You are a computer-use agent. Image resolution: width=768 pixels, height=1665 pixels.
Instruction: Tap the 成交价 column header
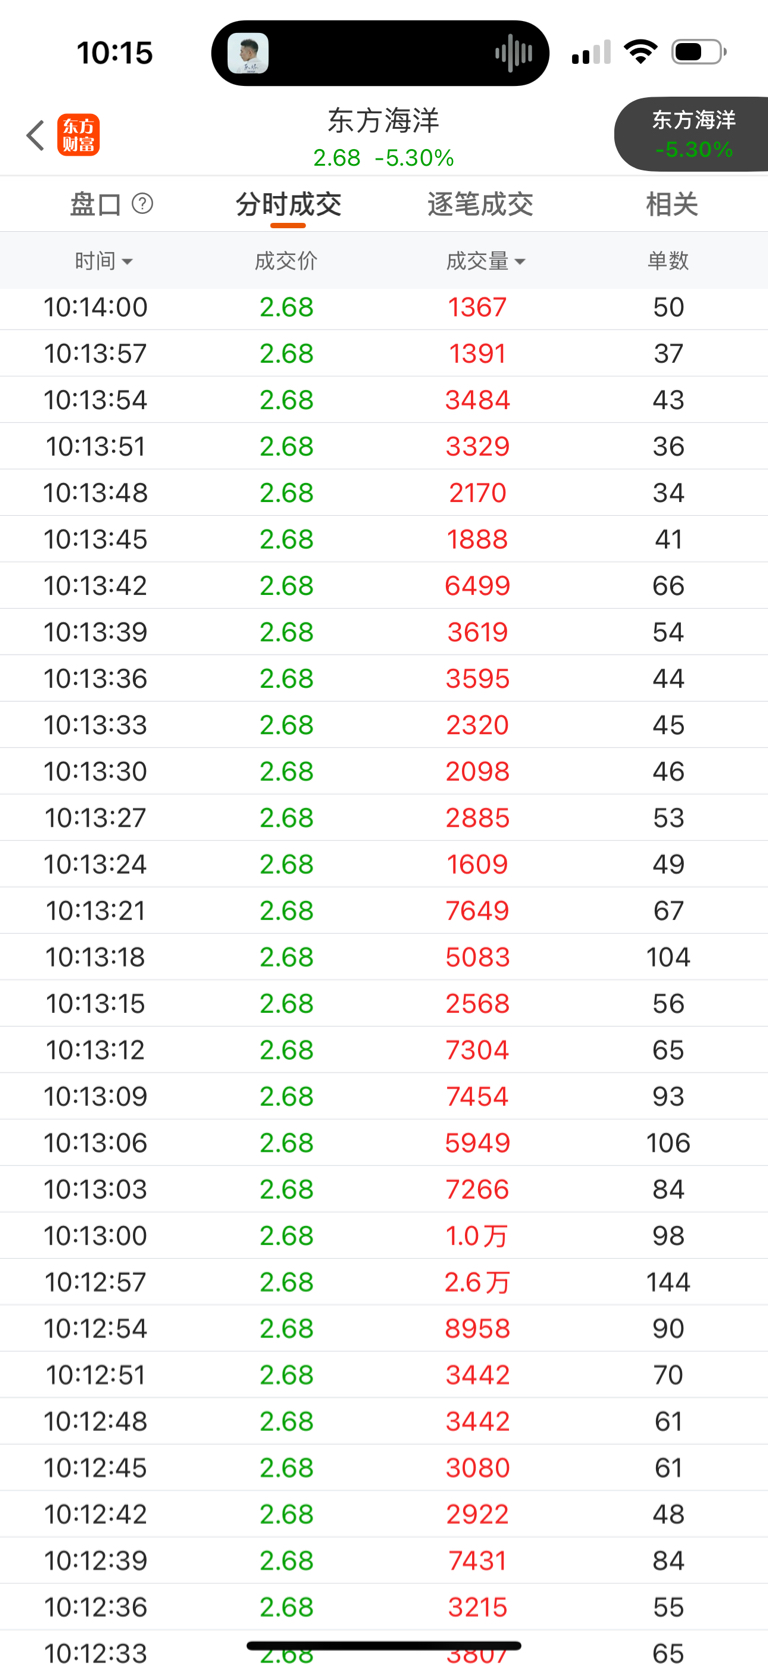[x=286, y=261]
